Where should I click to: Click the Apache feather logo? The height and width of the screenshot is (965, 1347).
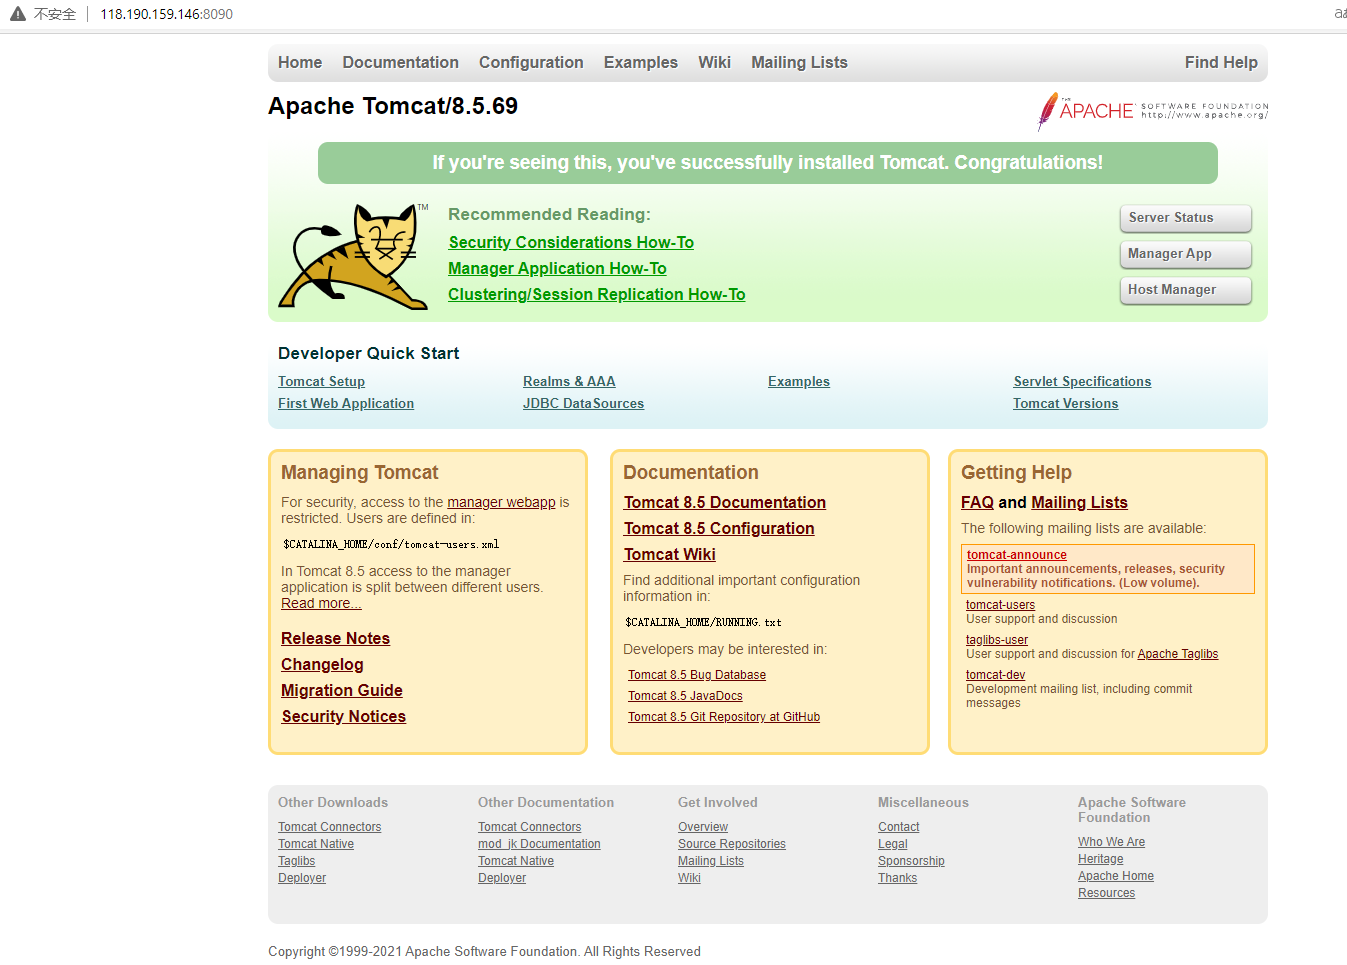click(1152, 111)
